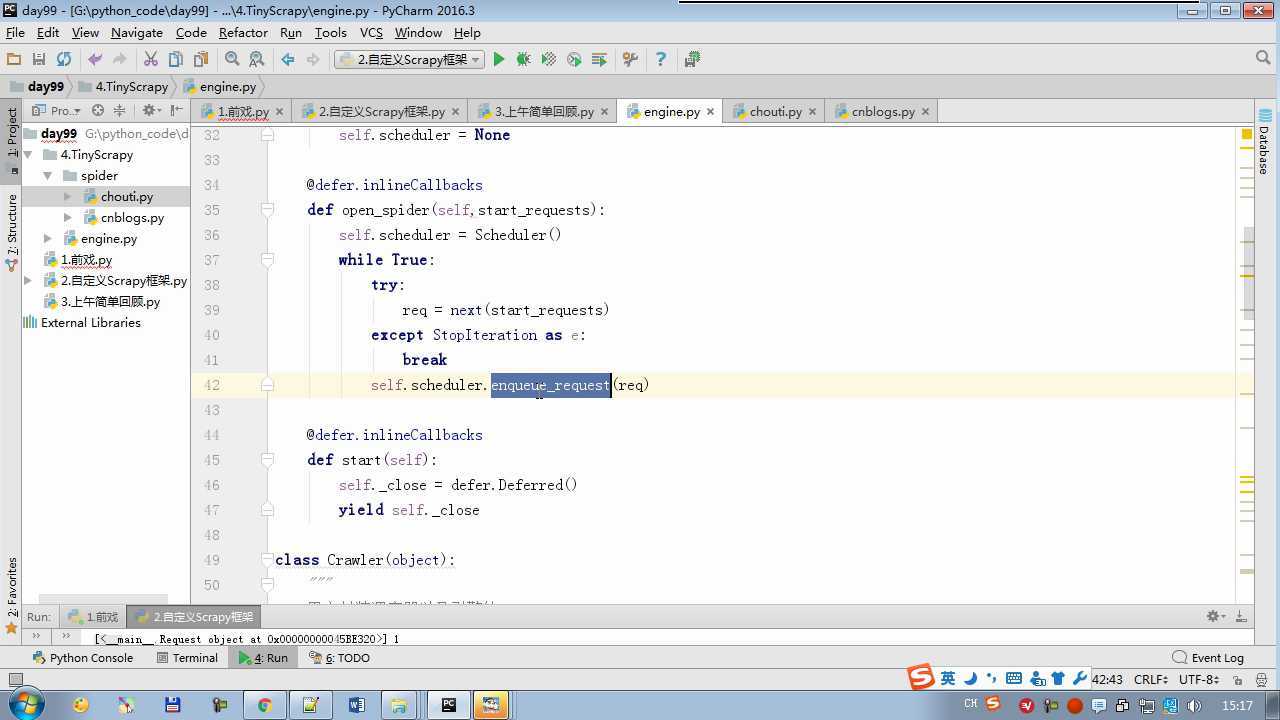Close the engine.py editor tab
This screenshot has height=720, width=1280.
pos(711,112)
